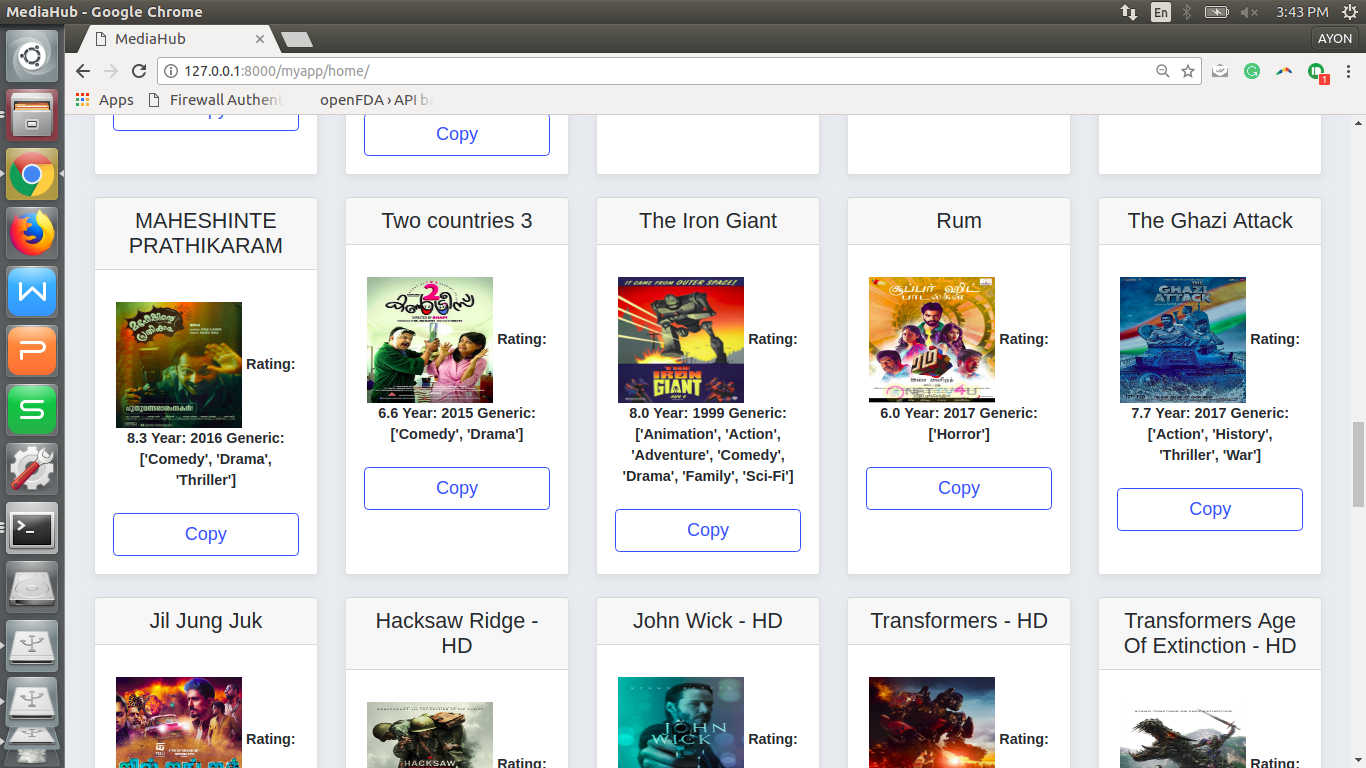Click the 'Hacksaw Ridge - HD' heading
This screenshot has width=1366, height=768.
tap(457, 633)
